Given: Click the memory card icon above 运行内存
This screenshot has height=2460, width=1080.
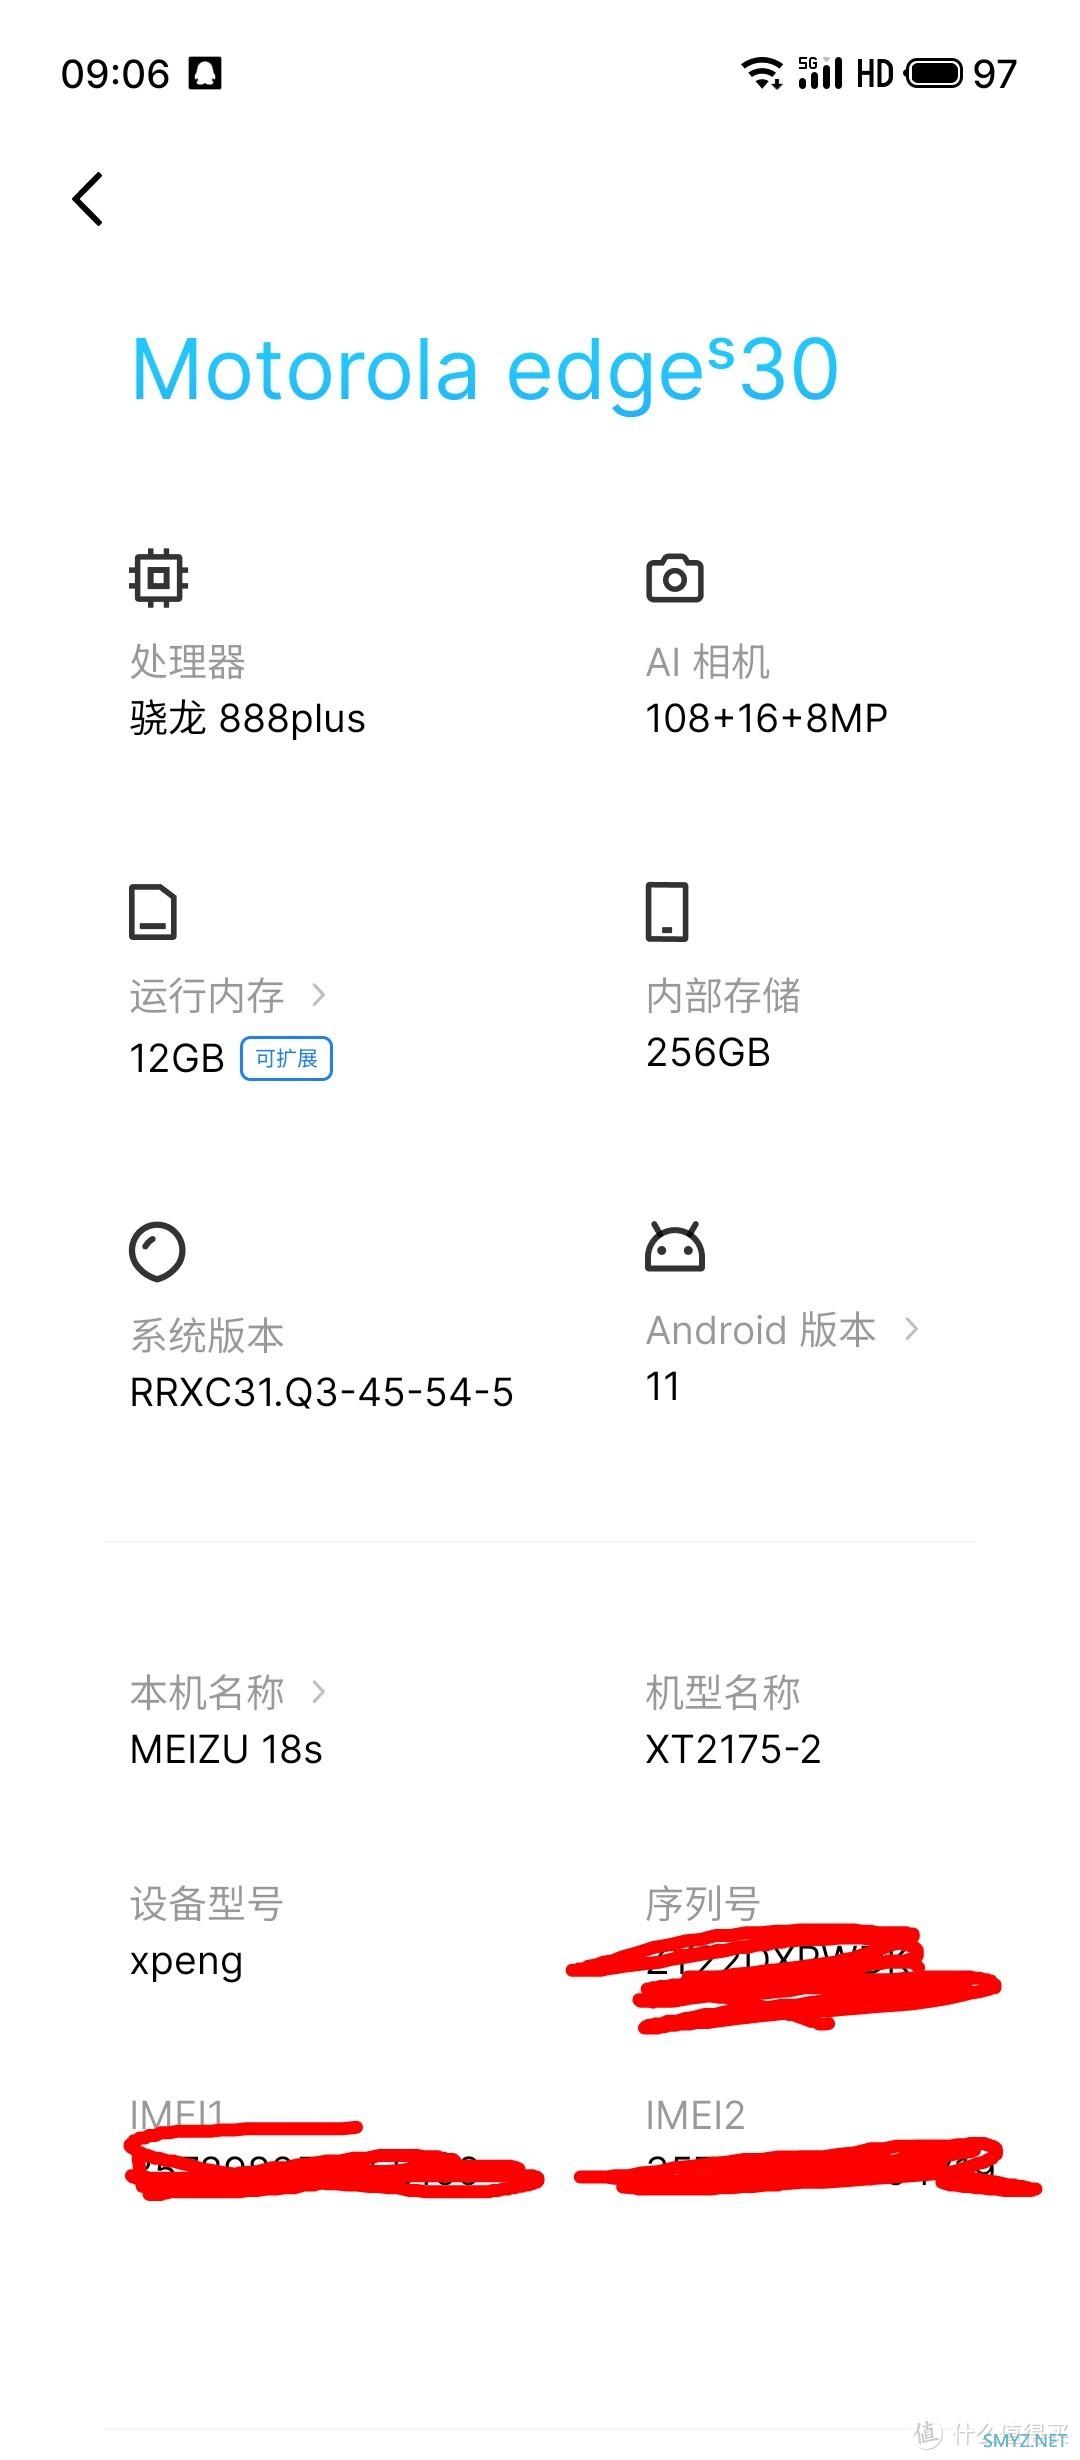Looking at the screenshot, I should [x=153, y=911].
